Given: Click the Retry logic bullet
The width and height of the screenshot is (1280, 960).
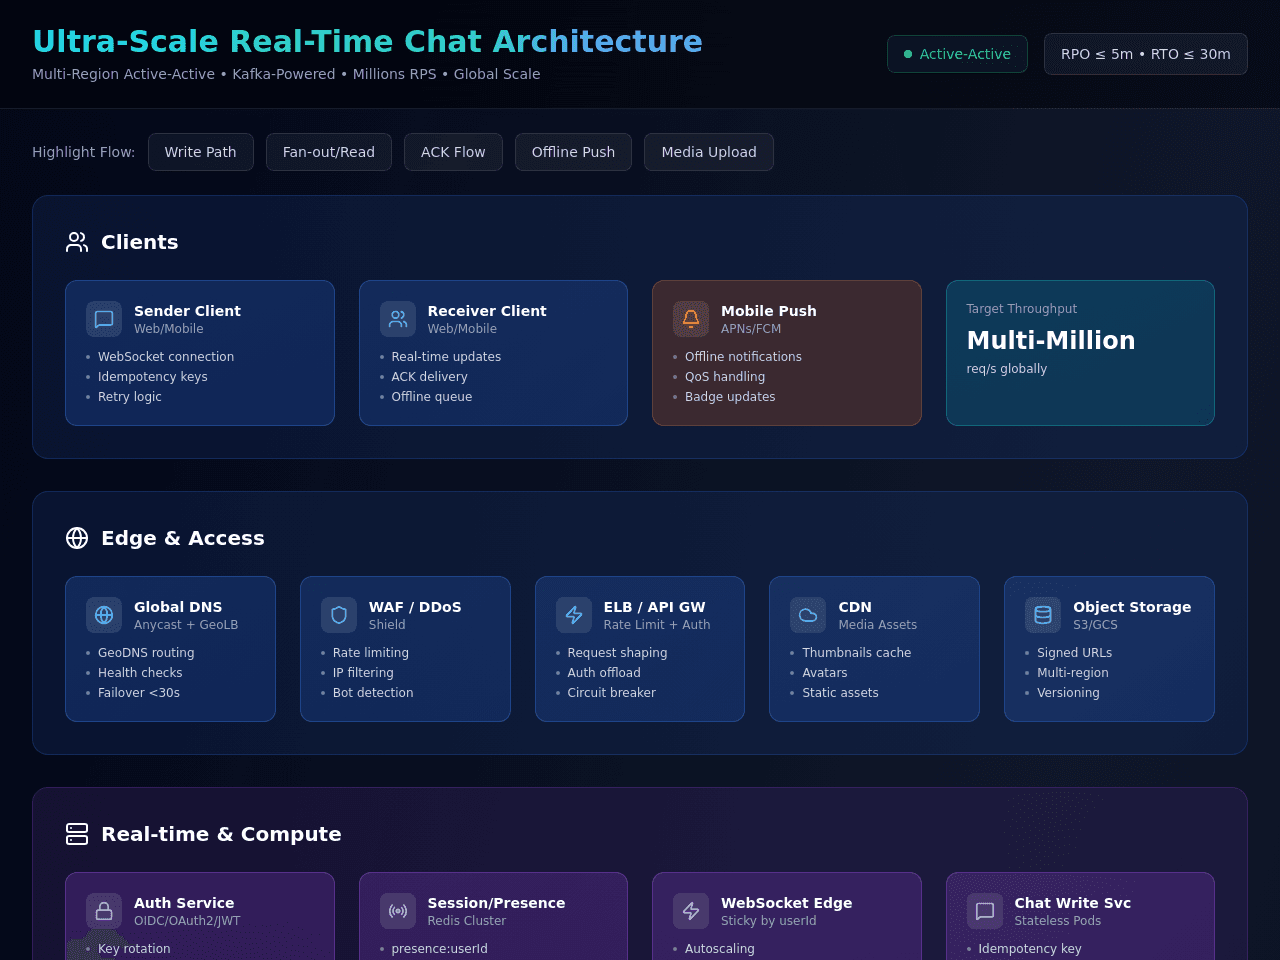Looking at the screenshot, I should [x=130, y=397].
